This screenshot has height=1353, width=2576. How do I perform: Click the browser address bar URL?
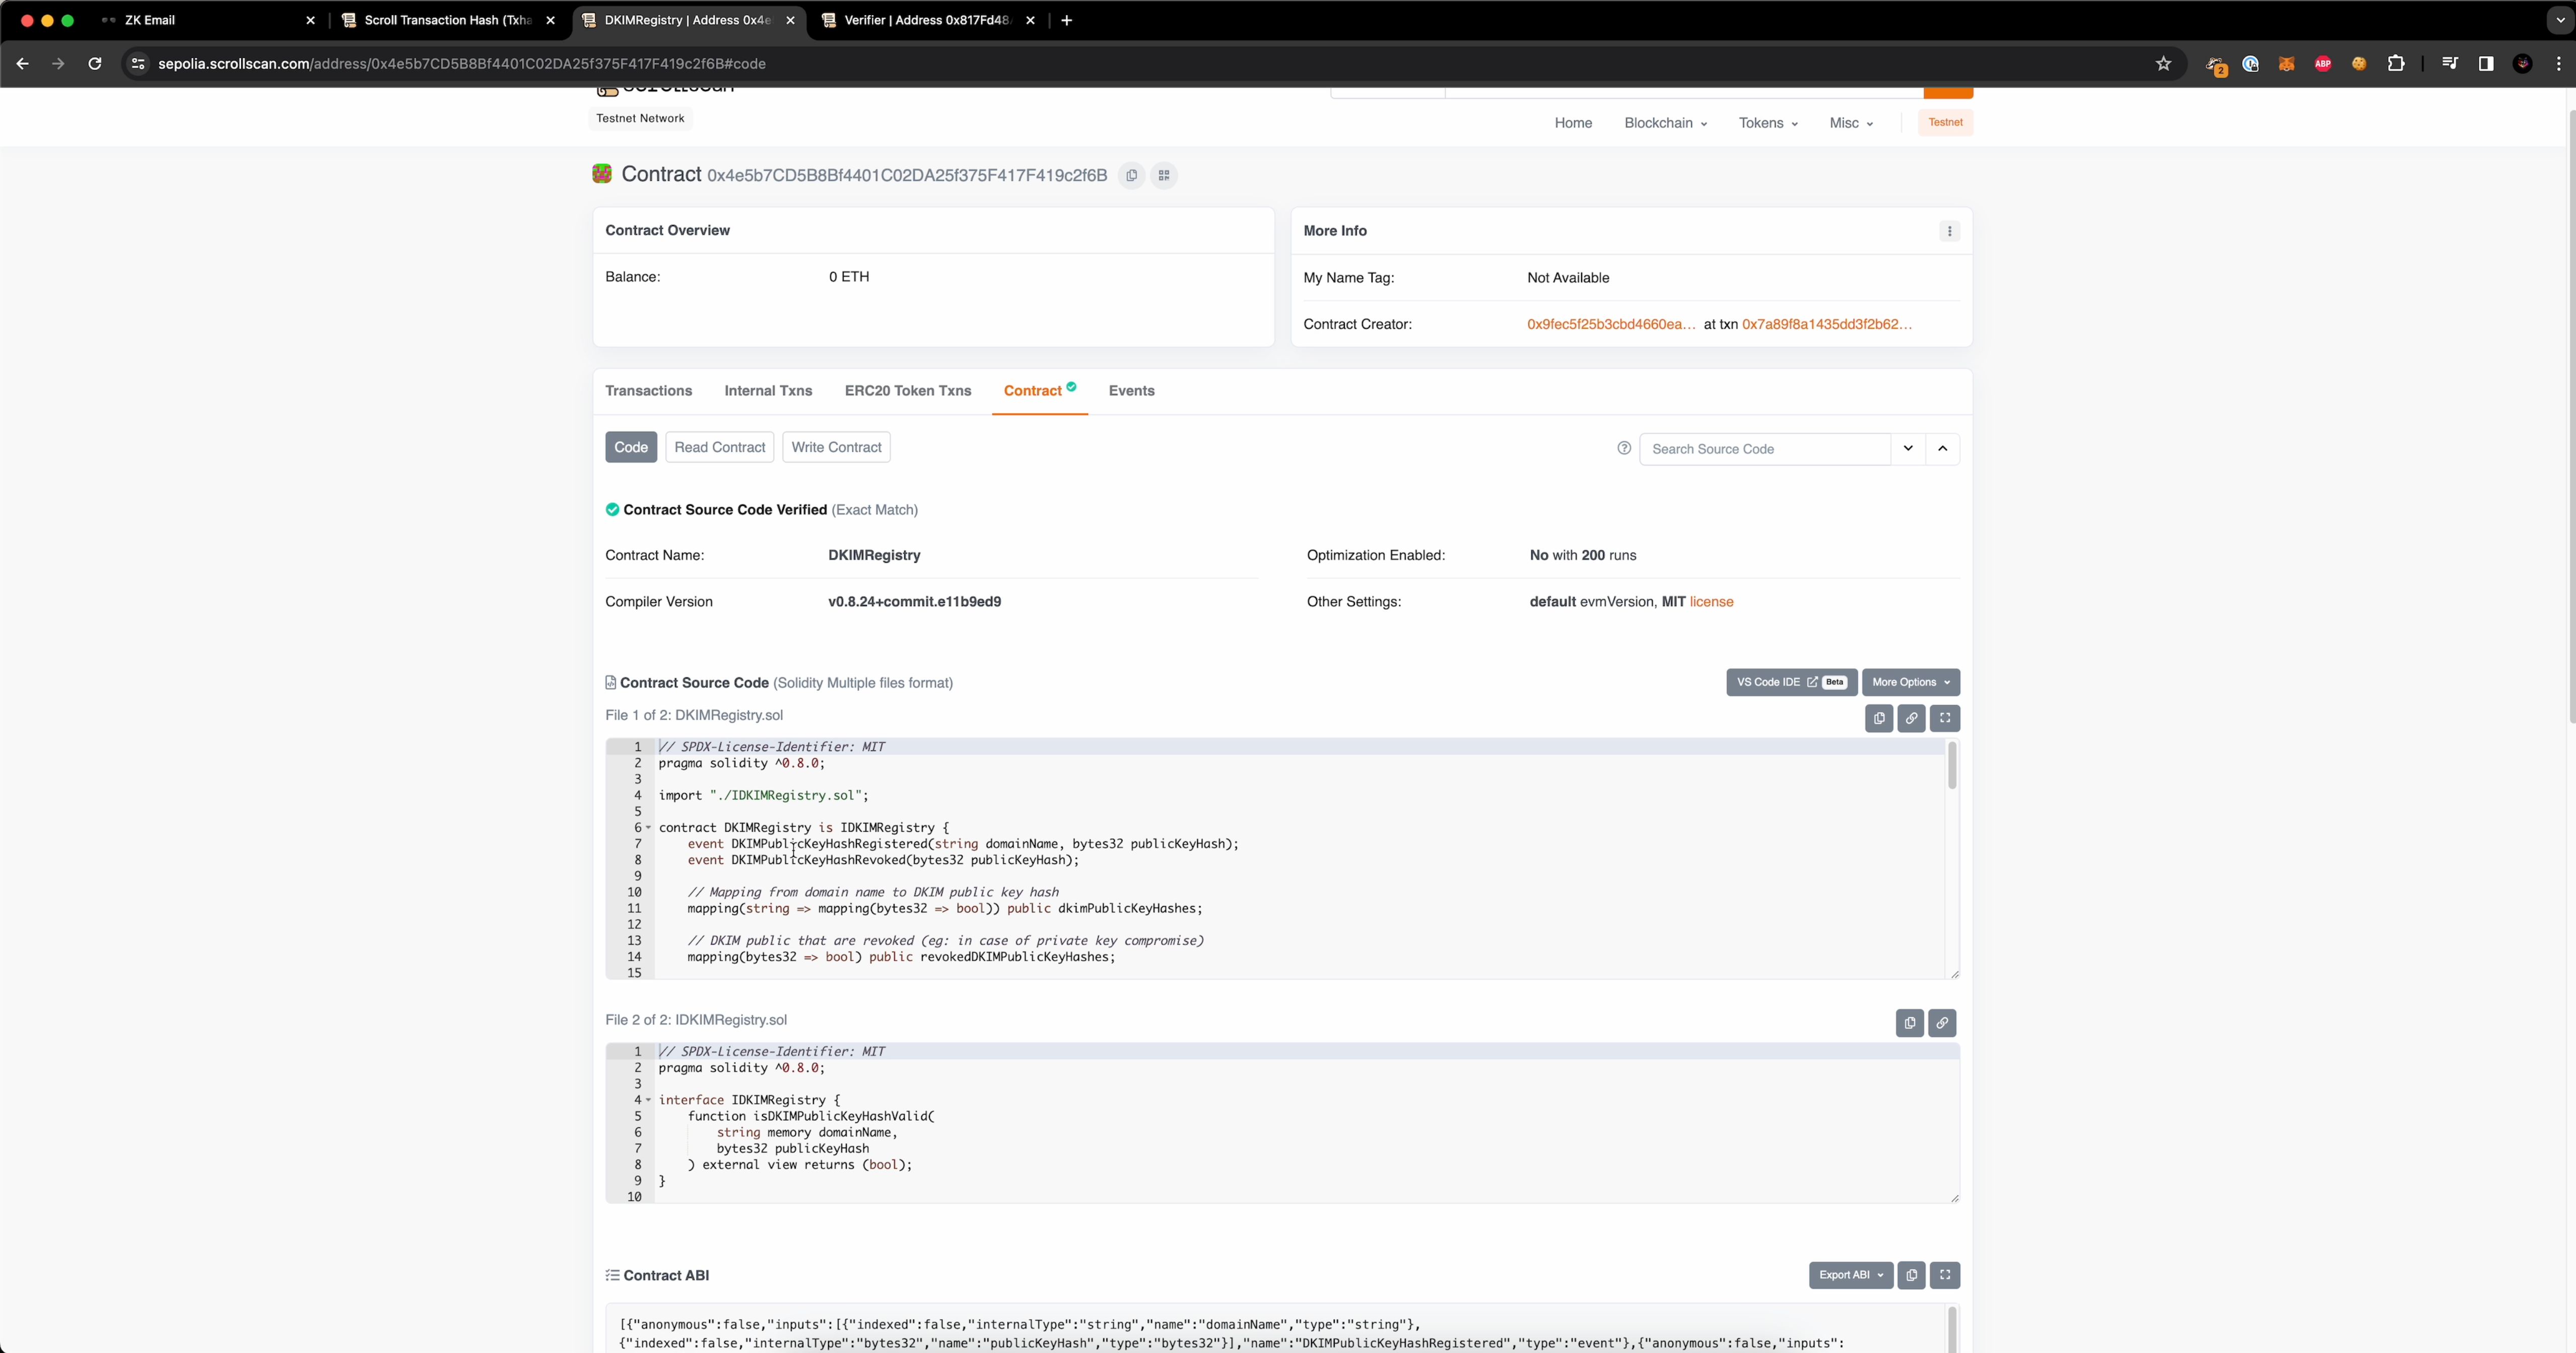point(462,63)
